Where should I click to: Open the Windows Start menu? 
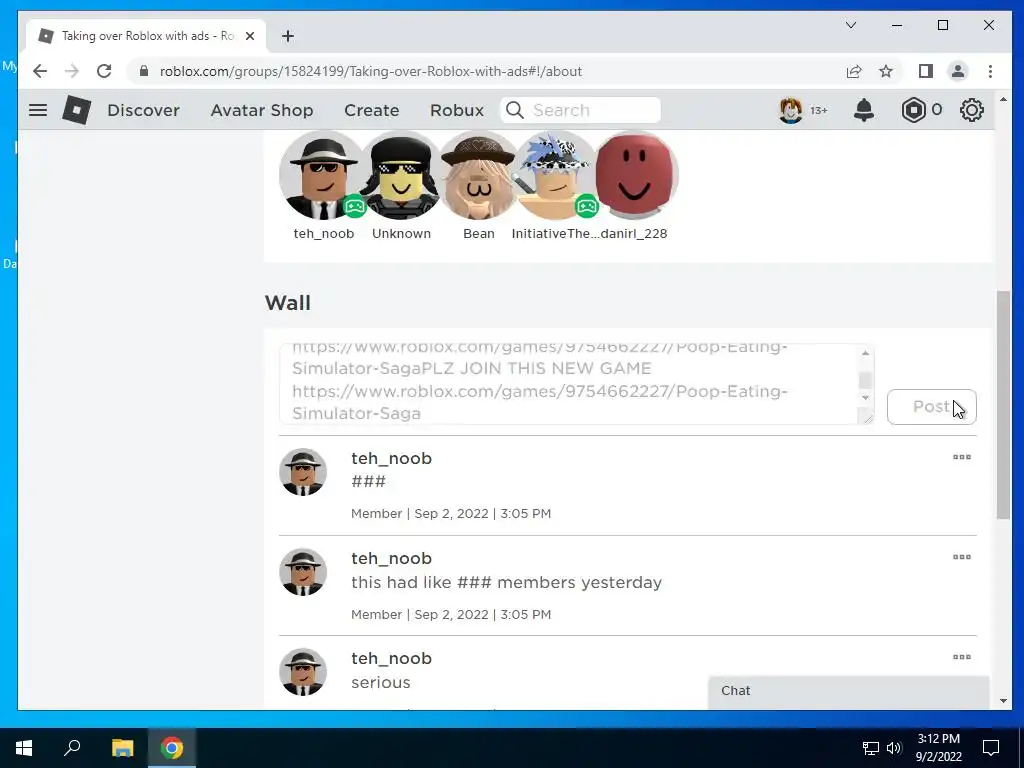coord(24,748)
